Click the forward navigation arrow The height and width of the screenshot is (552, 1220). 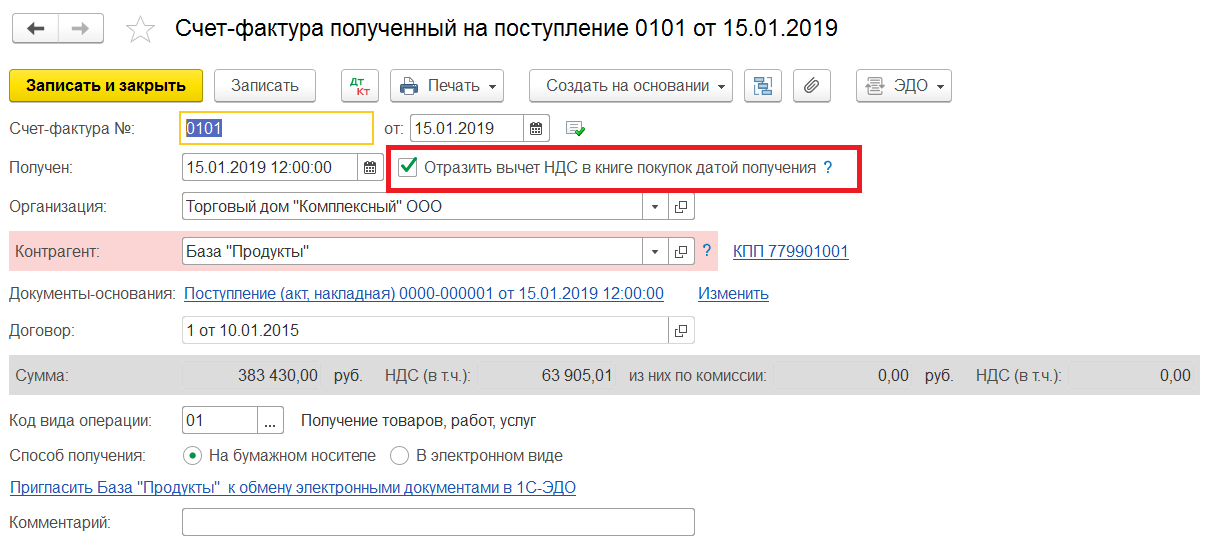[81, 28]
